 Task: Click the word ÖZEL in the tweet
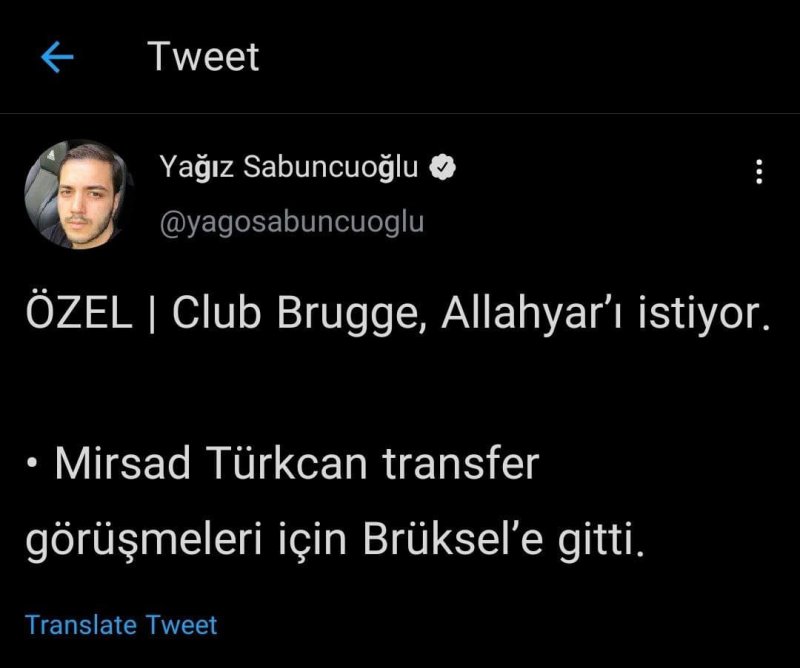79,312
